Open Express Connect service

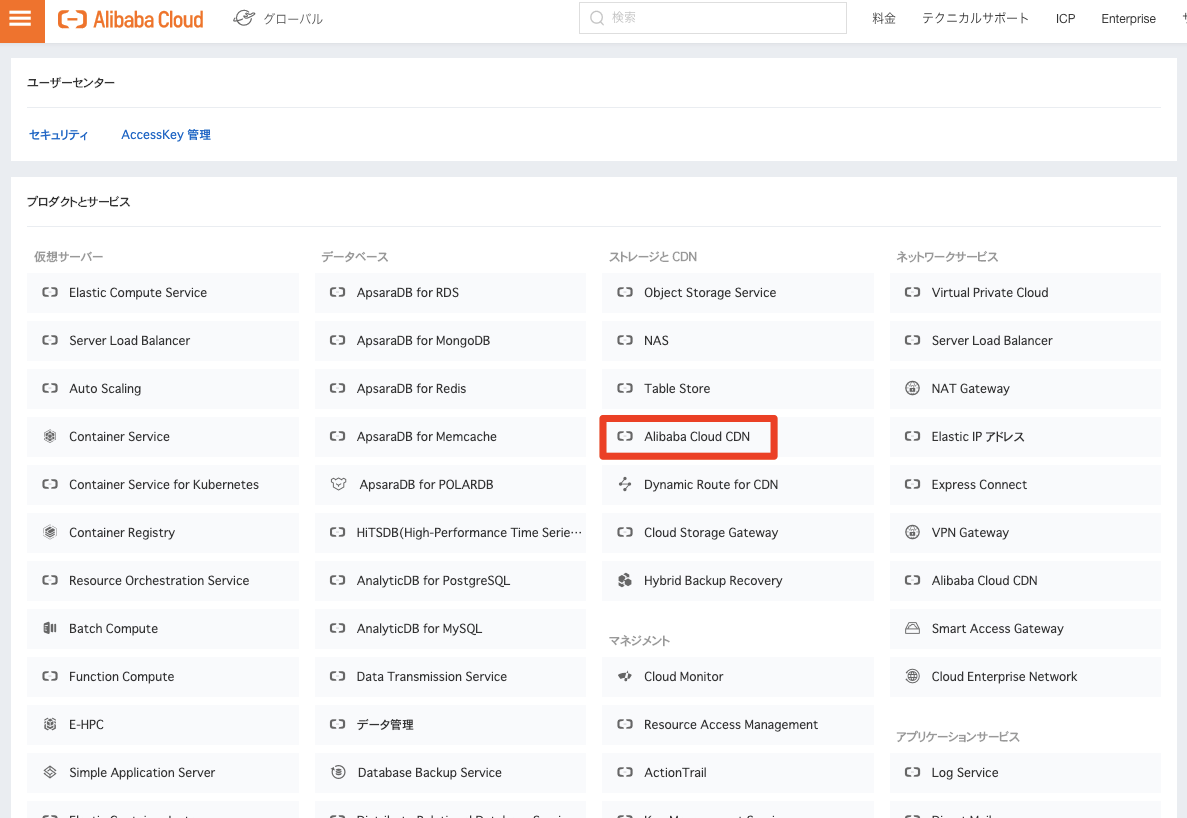tap(1026, 484)
